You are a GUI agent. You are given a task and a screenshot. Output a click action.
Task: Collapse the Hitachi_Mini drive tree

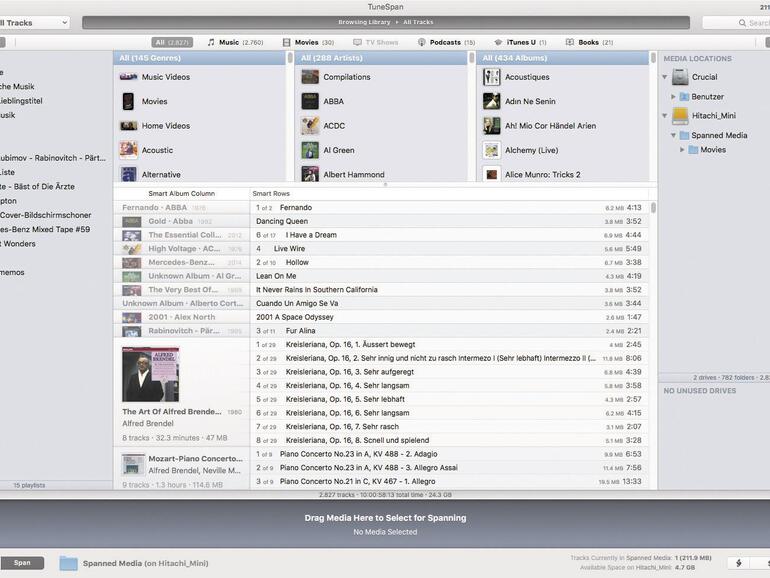coord(664,116)
